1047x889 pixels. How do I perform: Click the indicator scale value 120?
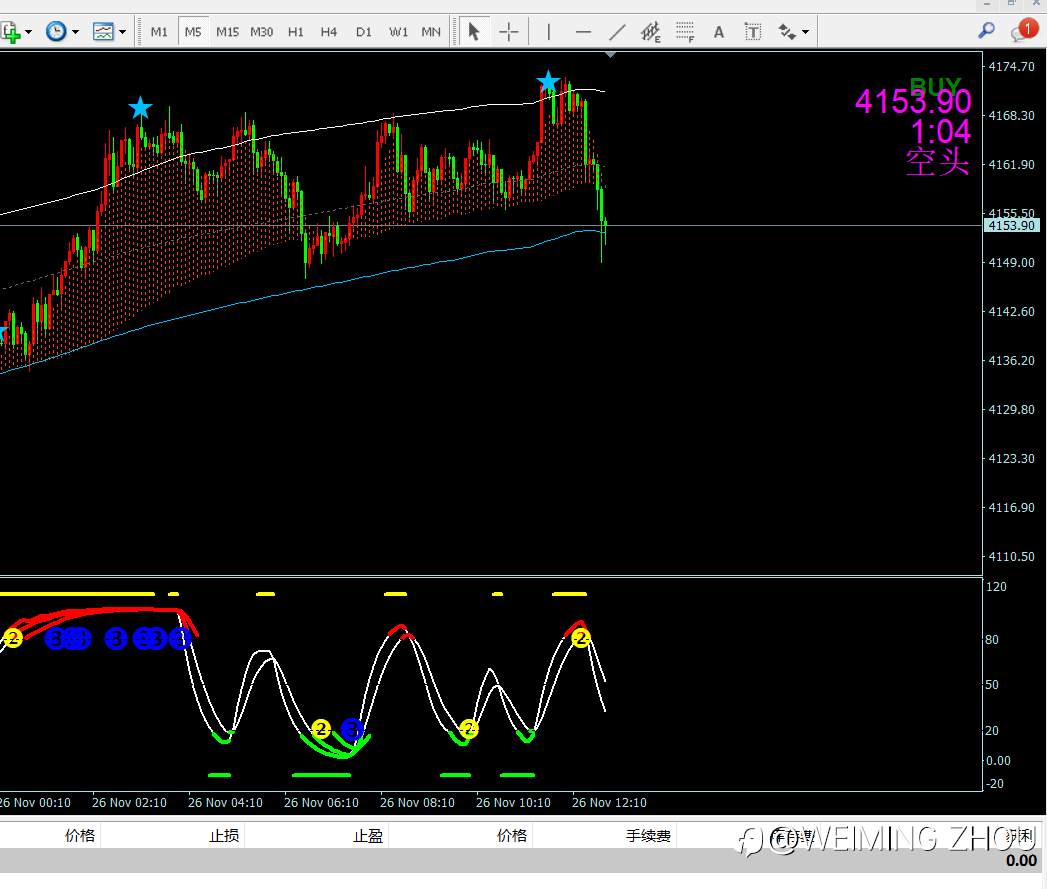[x=996, y=586]
